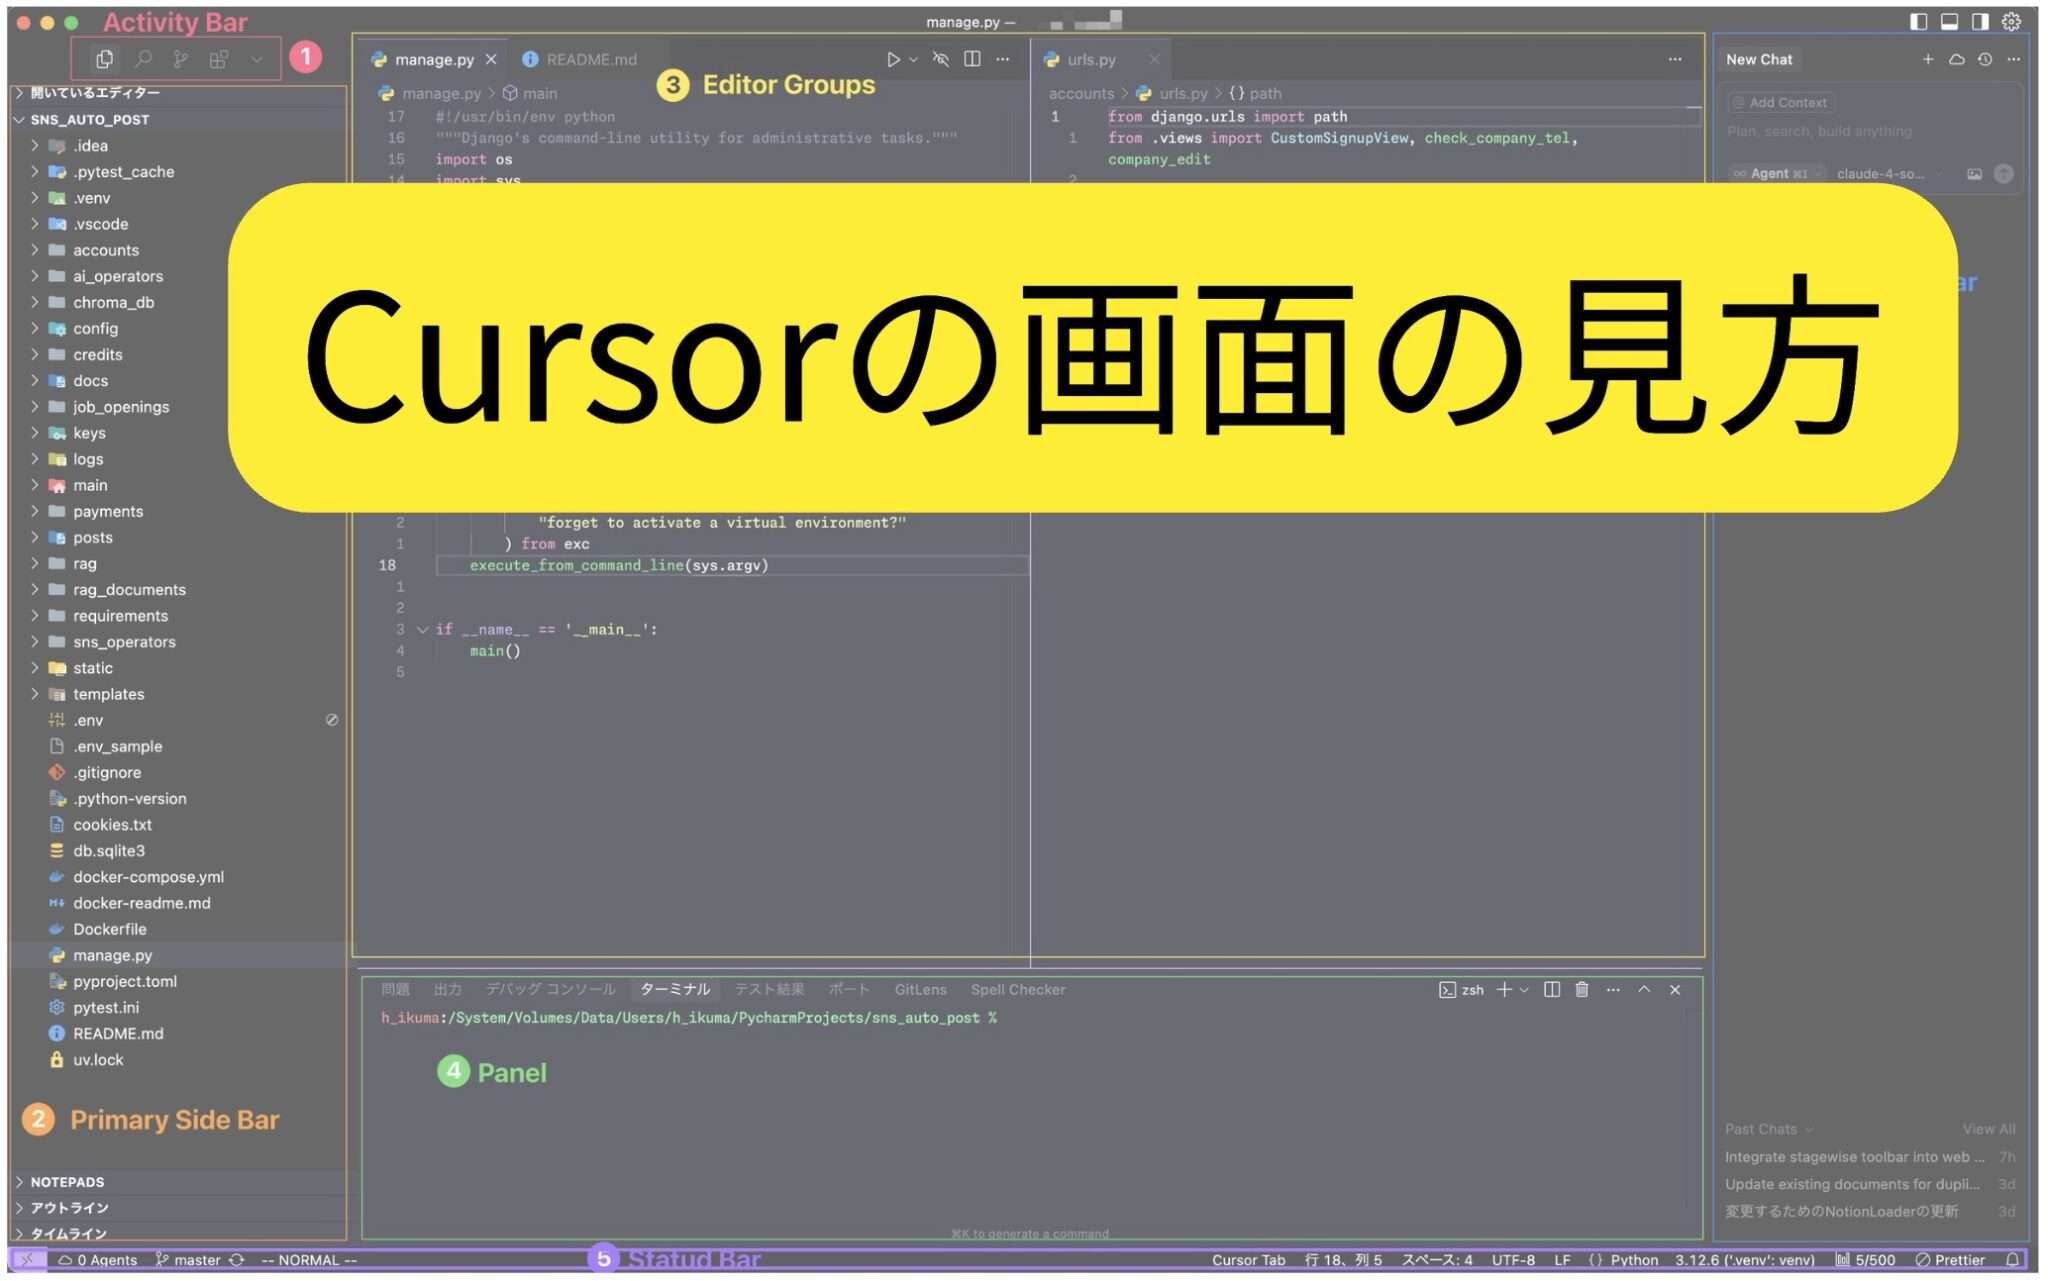
Task: Click the Run Python File play icon
Action: [x=893, y=59]
